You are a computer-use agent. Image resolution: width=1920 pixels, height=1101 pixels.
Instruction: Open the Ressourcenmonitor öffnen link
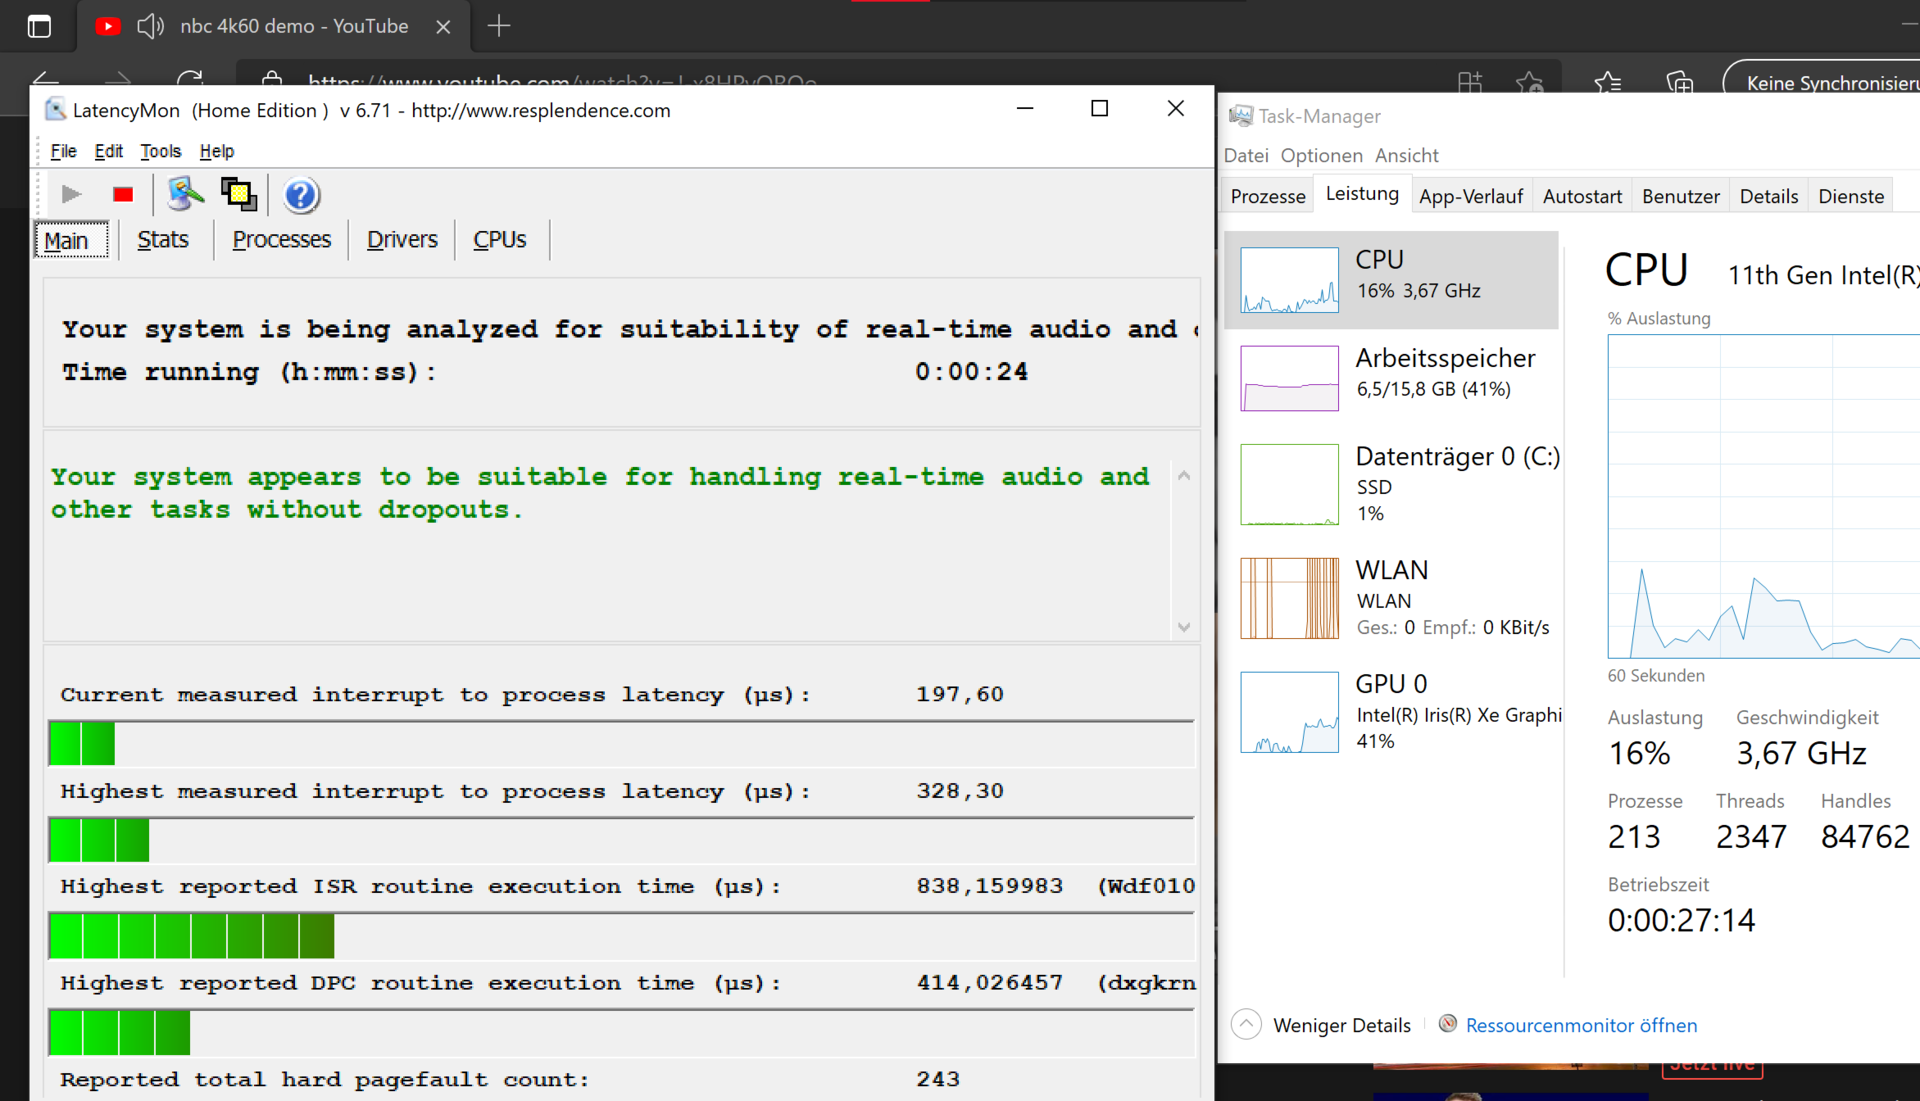click(x=1581, y=1025)
